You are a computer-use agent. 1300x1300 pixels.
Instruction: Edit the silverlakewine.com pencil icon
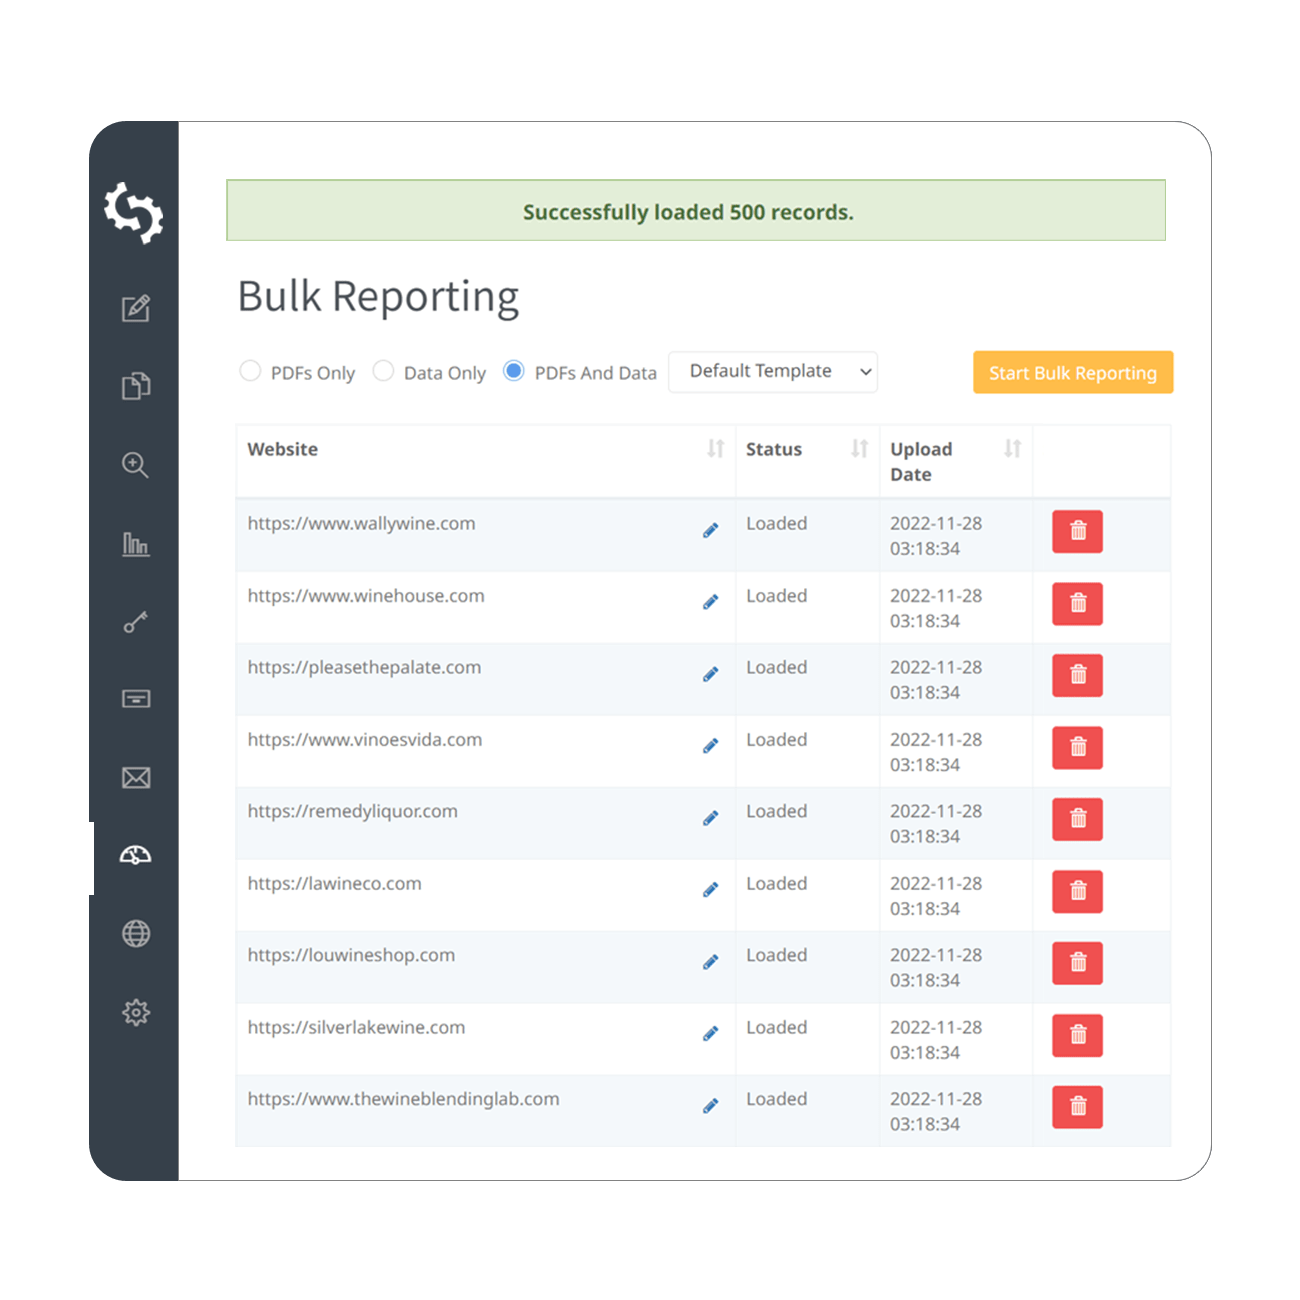pyautogui.click(x=710, y=1035)
